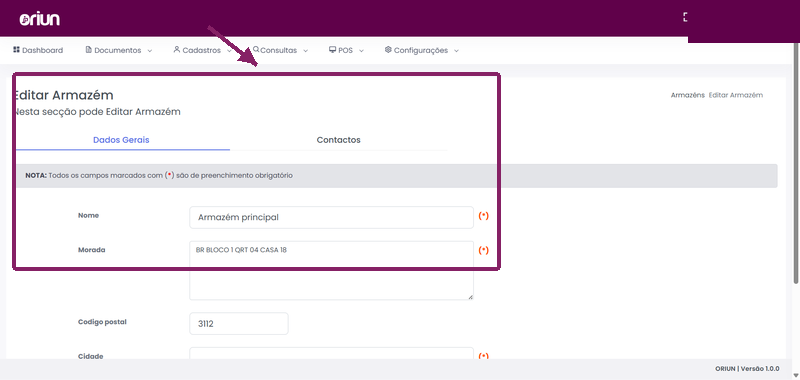Expand the POS menu chevron
800x380 pixels.
361,51
